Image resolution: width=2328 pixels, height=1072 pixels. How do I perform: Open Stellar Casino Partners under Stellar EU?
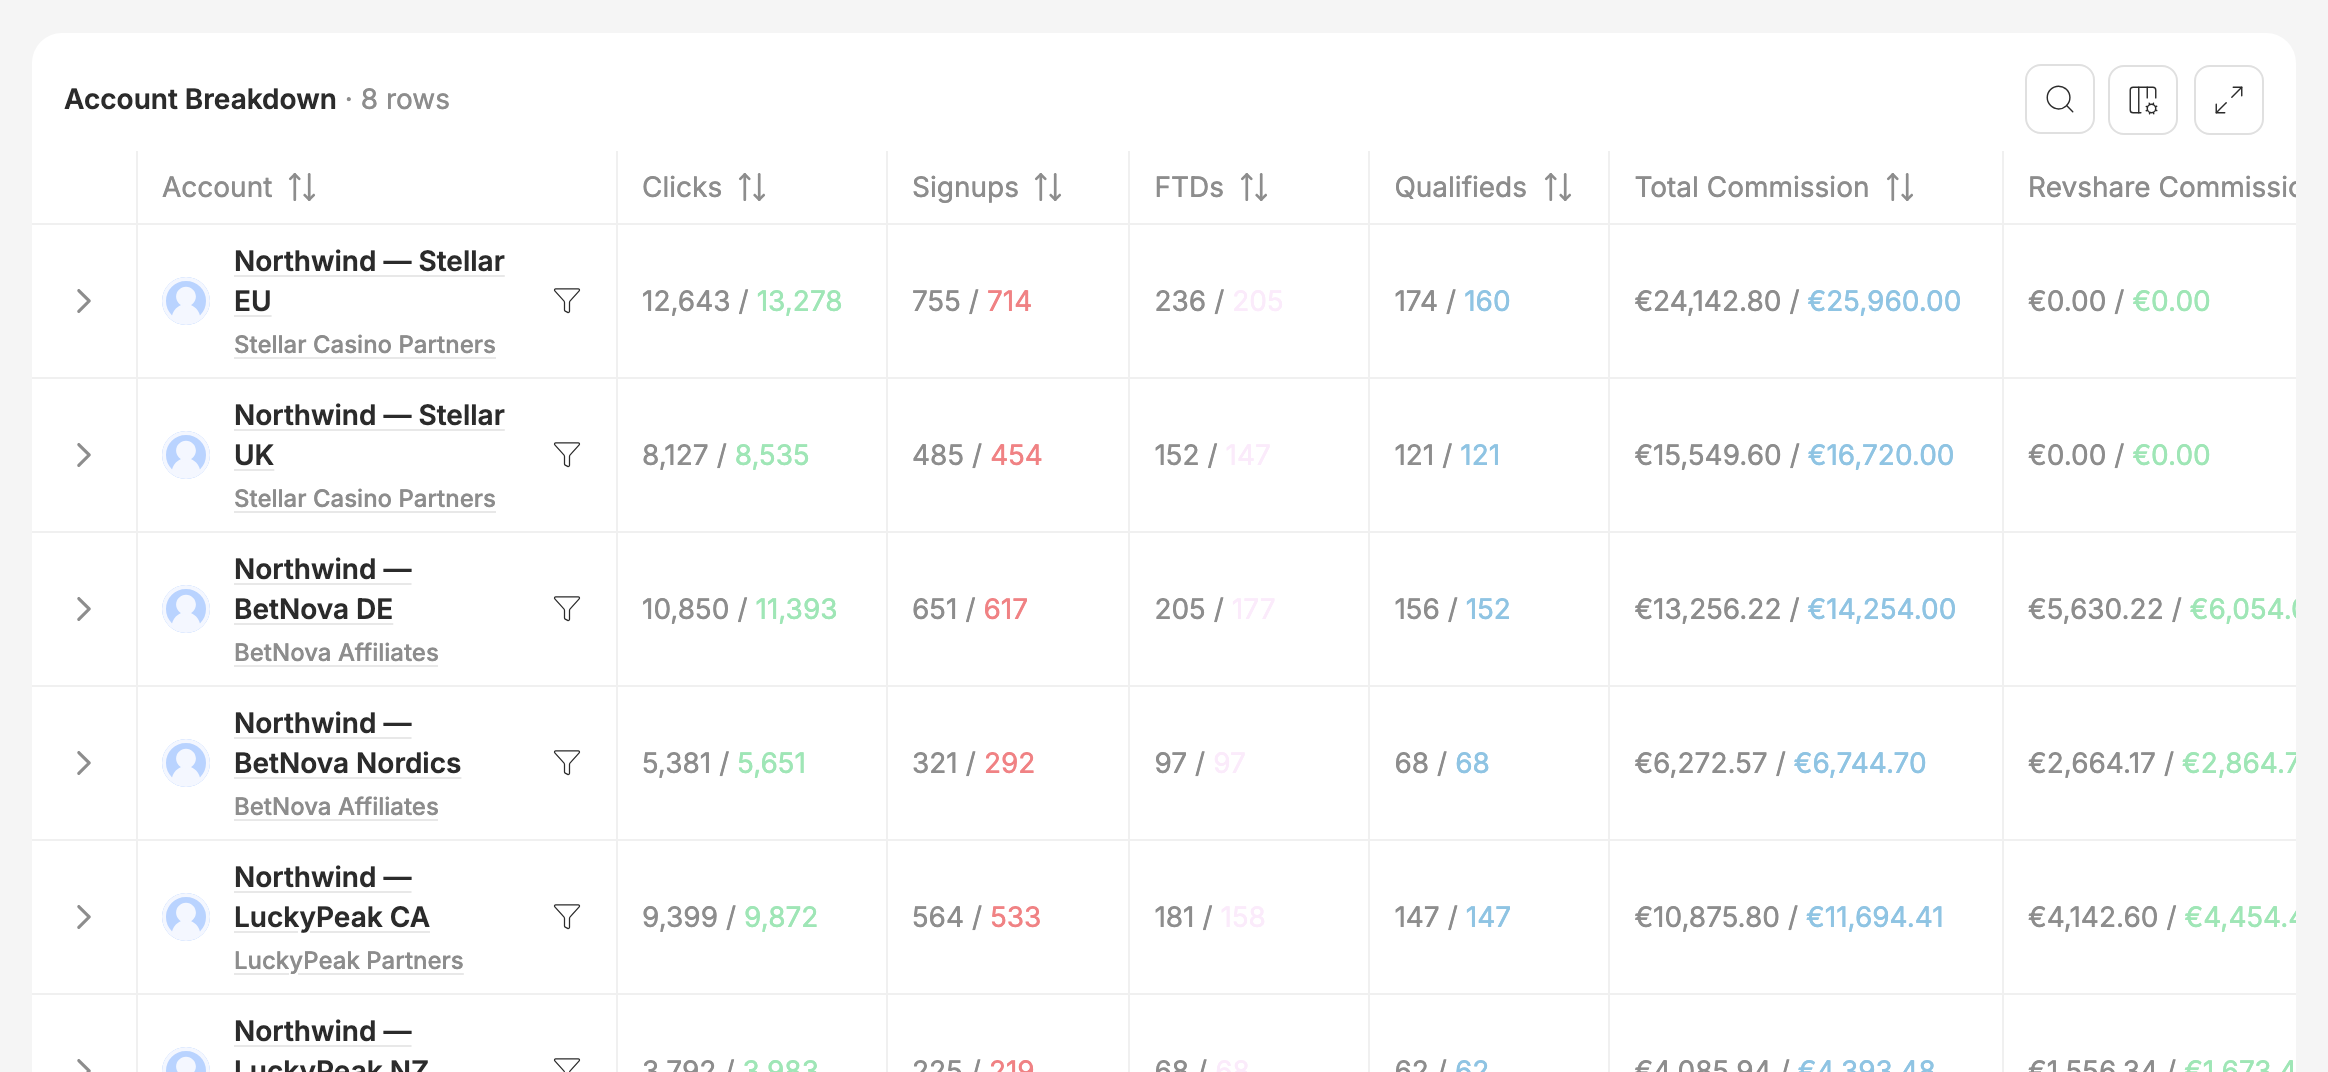click(365, 345)
